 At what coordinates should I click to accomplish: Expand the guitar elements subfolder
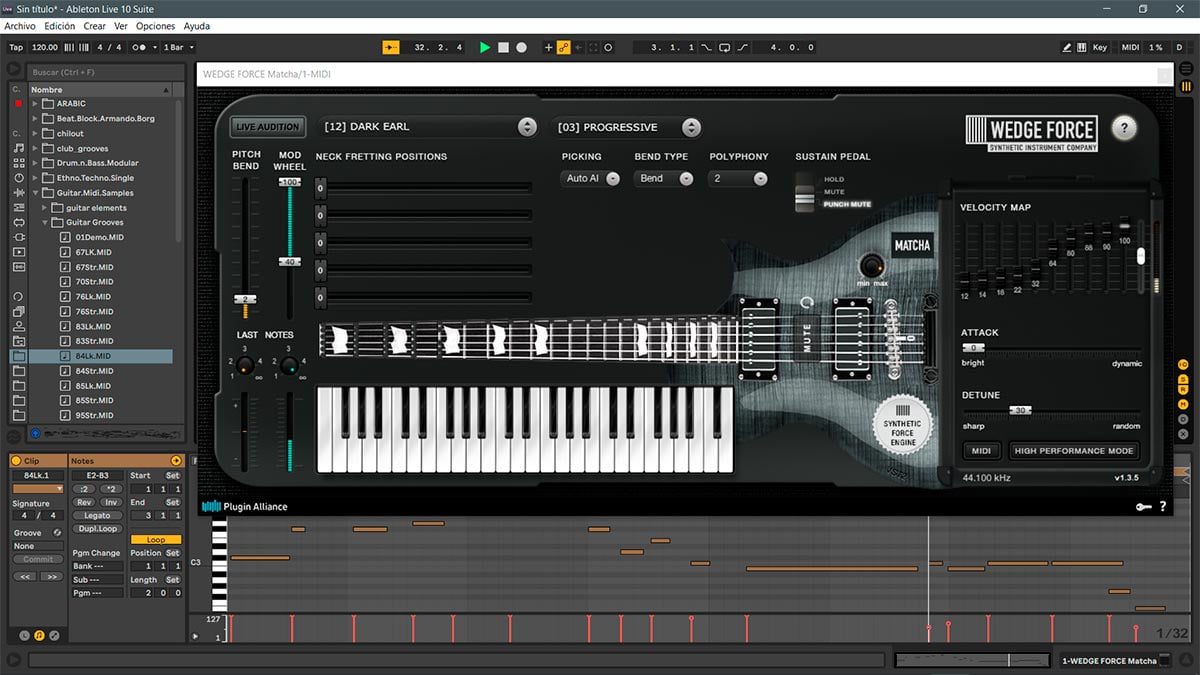[45, 208]
